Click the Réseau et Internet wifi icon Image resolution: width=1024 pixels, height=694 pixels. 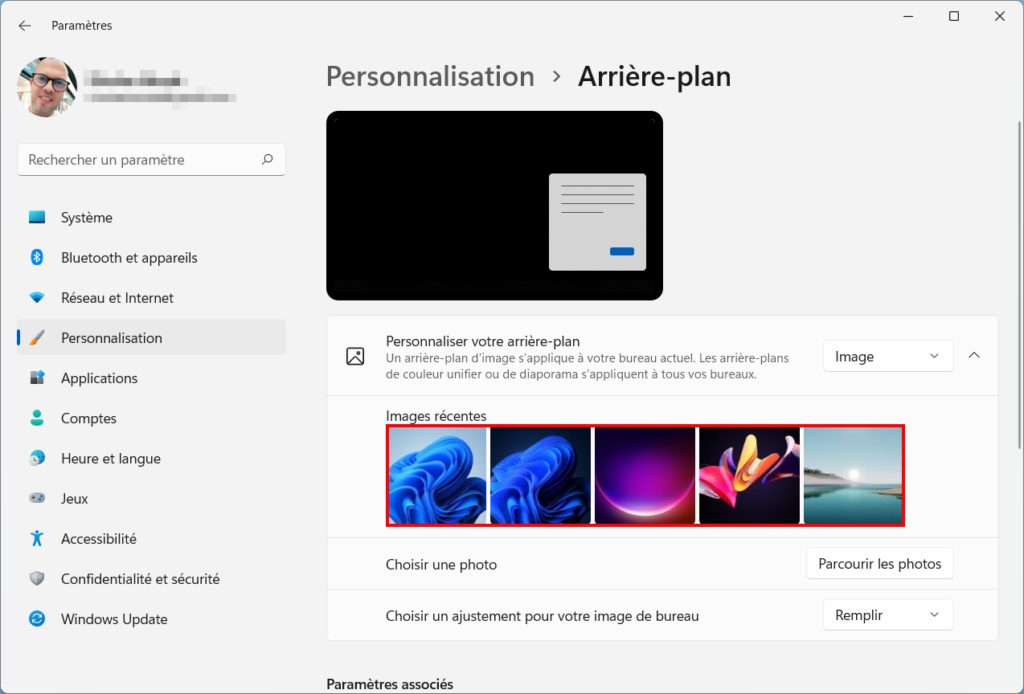click(x=37, y=298)
